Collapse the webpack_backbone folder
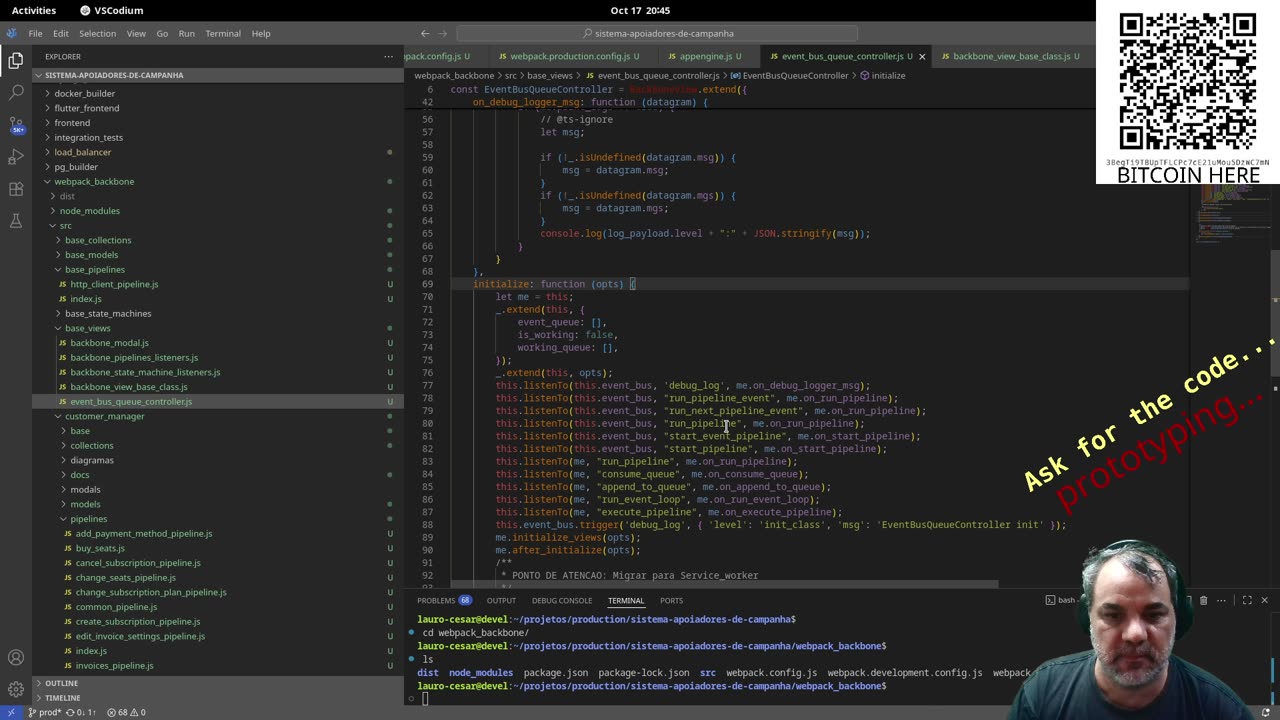 point(93,181)
